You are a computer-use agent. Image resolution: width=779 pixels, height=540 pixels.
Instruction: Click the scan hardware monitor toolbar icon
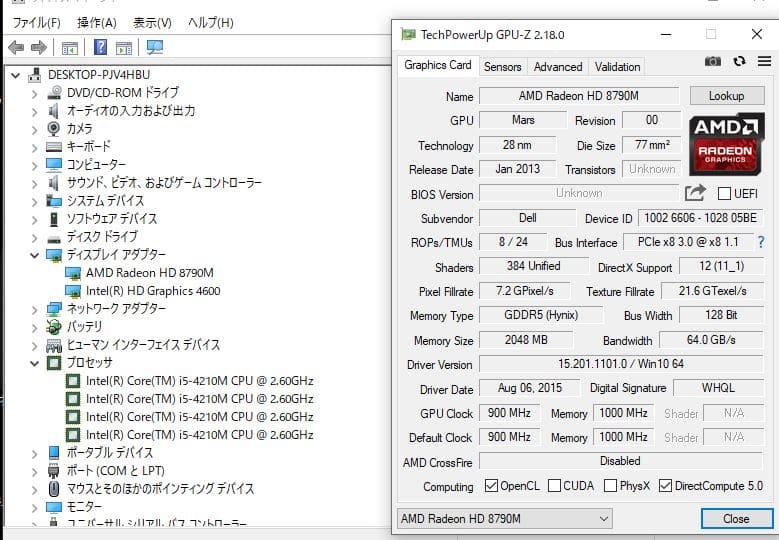click(155, 47)
